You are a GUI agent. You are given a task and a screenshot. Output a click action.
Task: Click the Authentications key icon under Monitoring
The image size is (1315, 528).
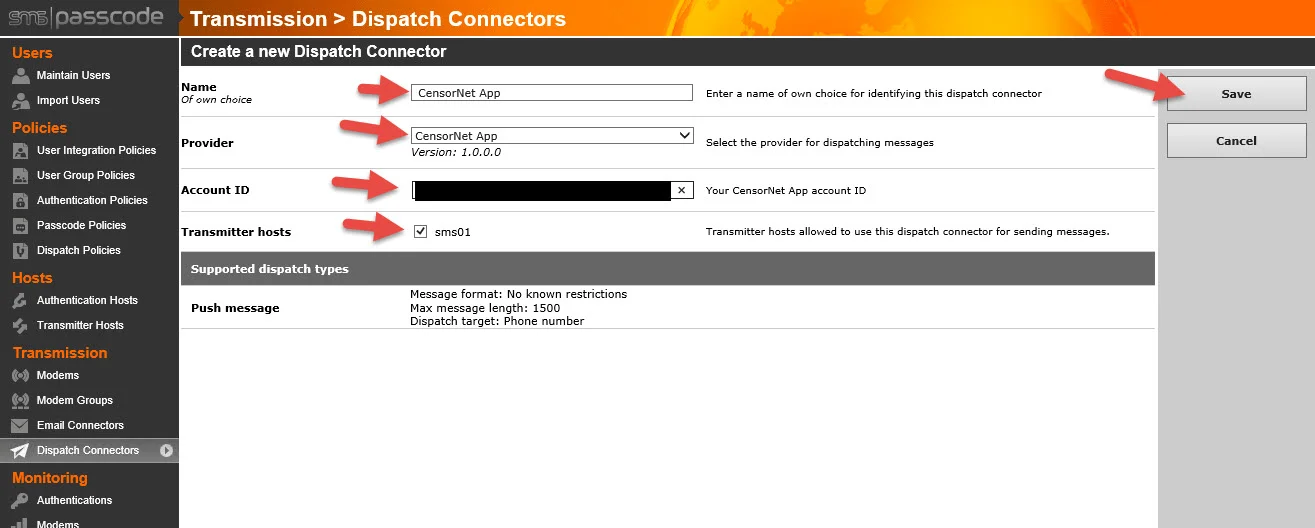[19, 501]
